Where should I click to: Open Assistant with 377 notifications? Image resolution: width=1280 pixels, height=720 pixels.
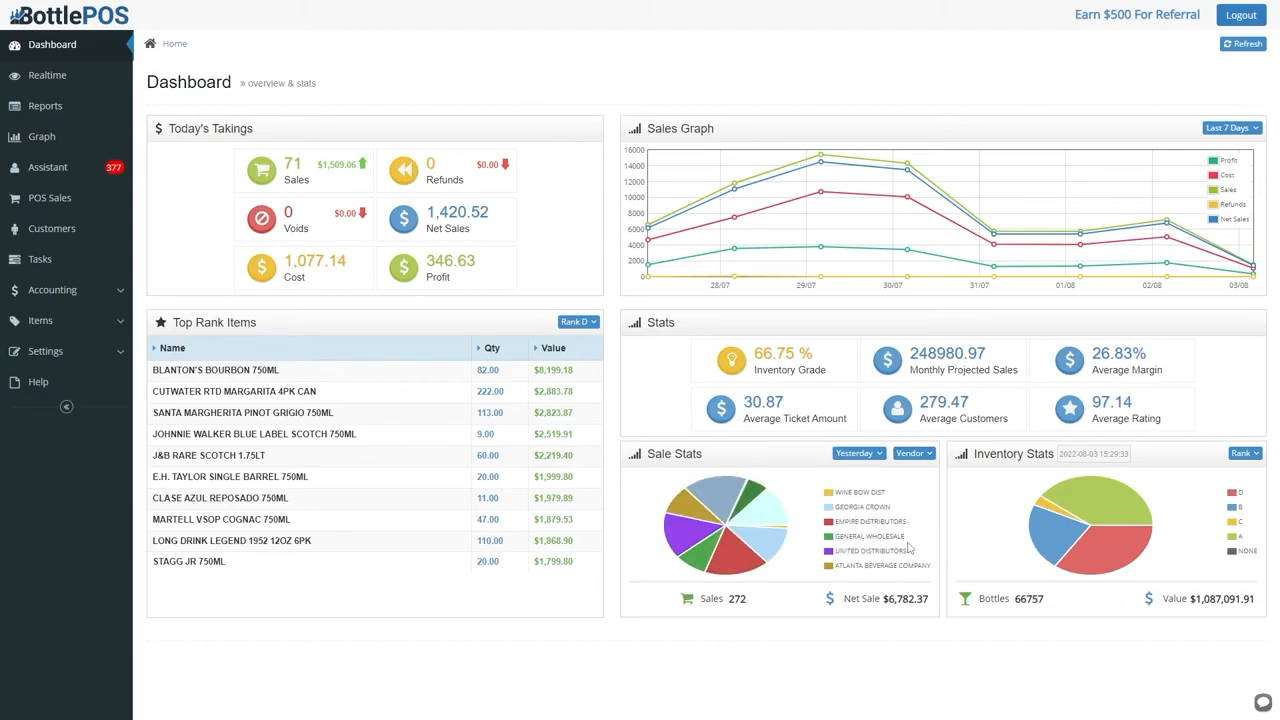pos(66,167)
